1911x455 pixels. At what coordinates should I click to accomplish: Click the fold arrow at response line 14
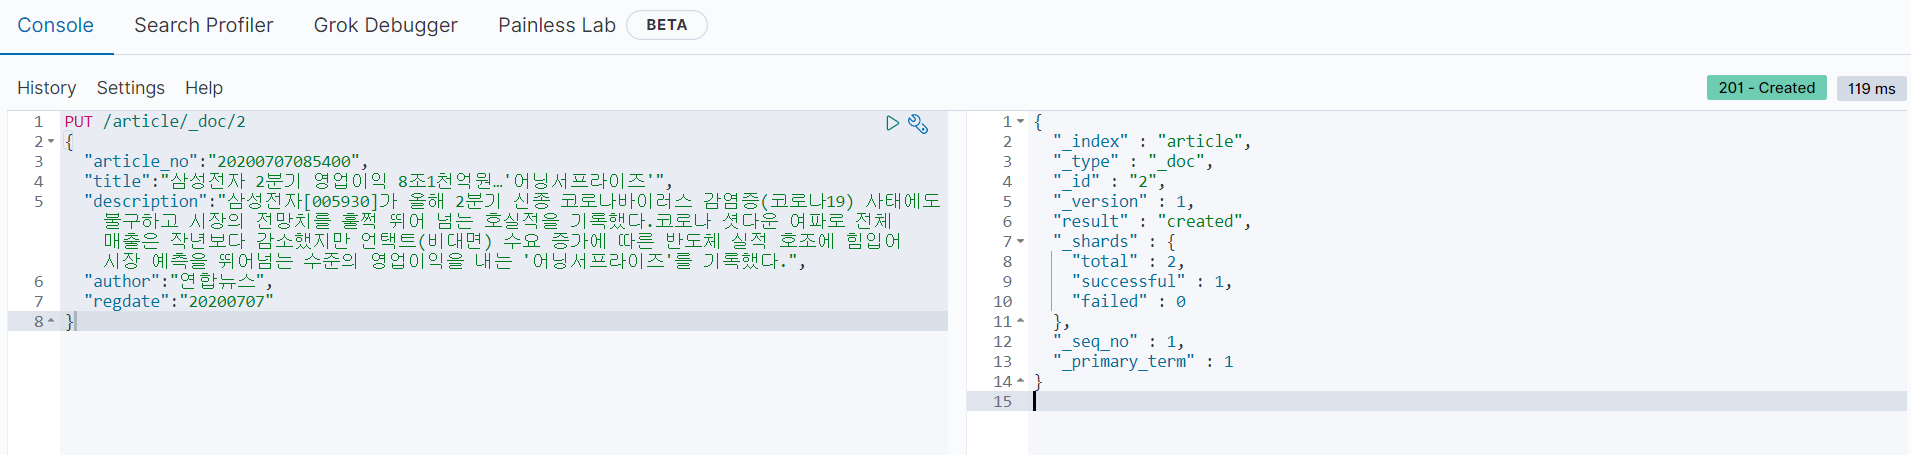(1021, 381)
